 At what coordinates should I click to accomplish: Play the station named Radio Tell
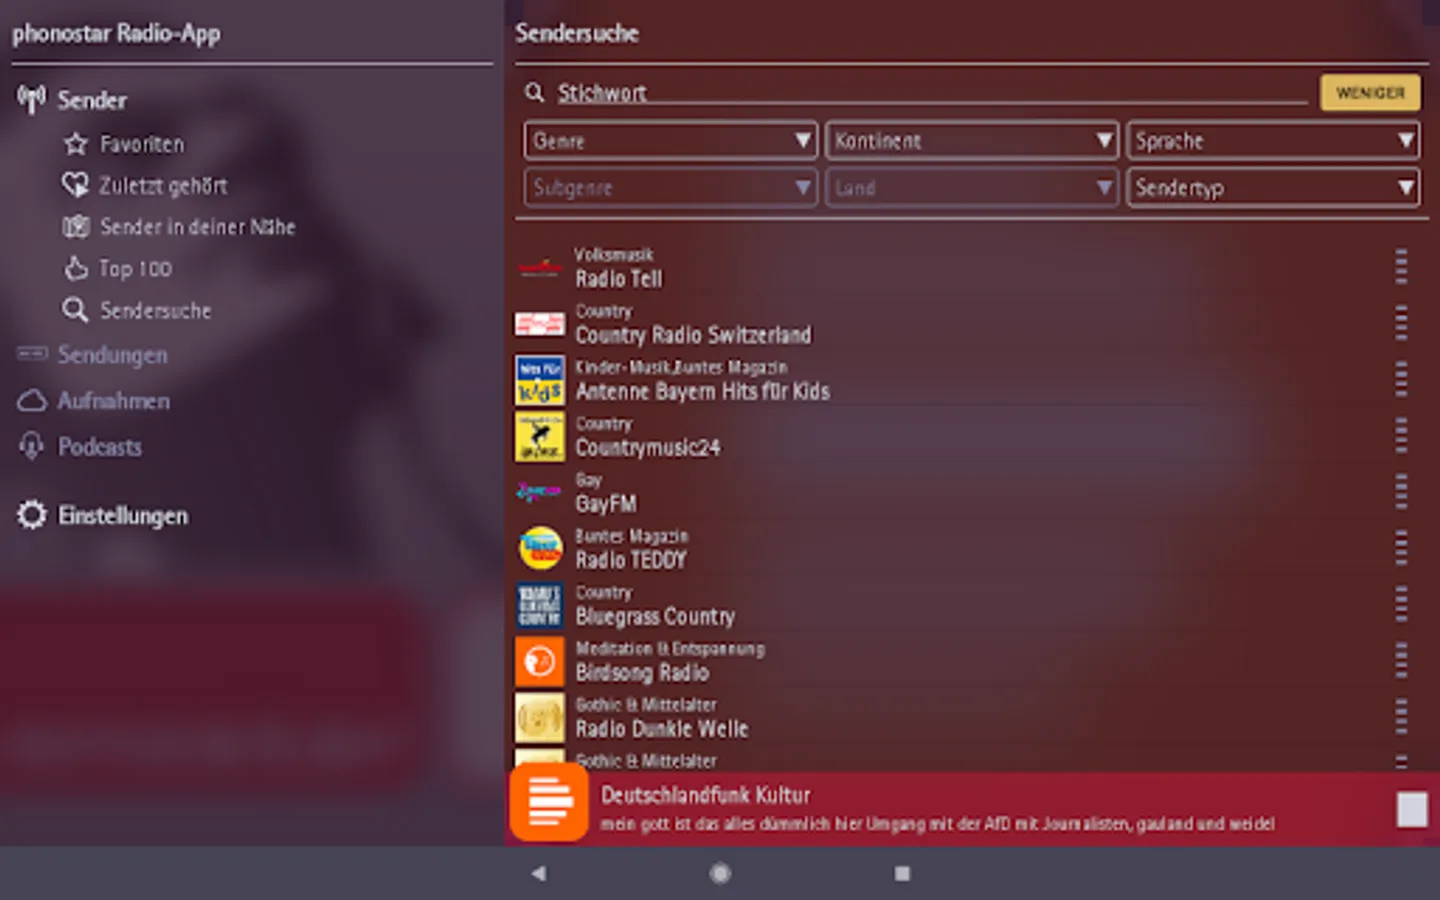(x=618, y=279)
